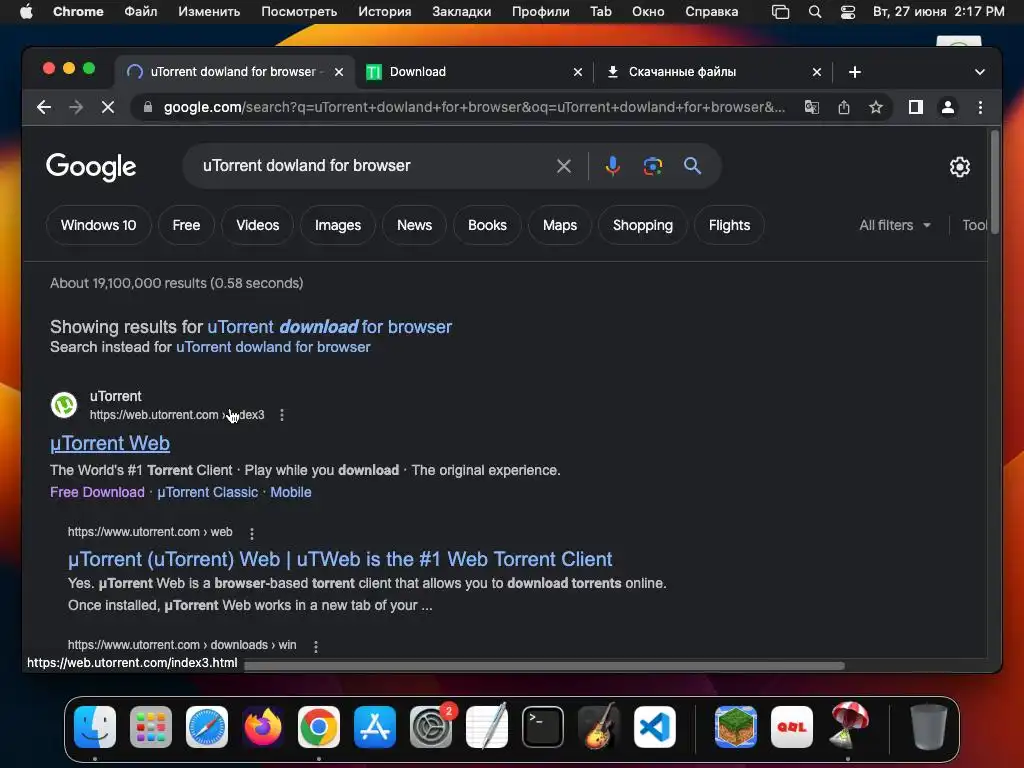Open a new Chrome tab

click(854, 72)
